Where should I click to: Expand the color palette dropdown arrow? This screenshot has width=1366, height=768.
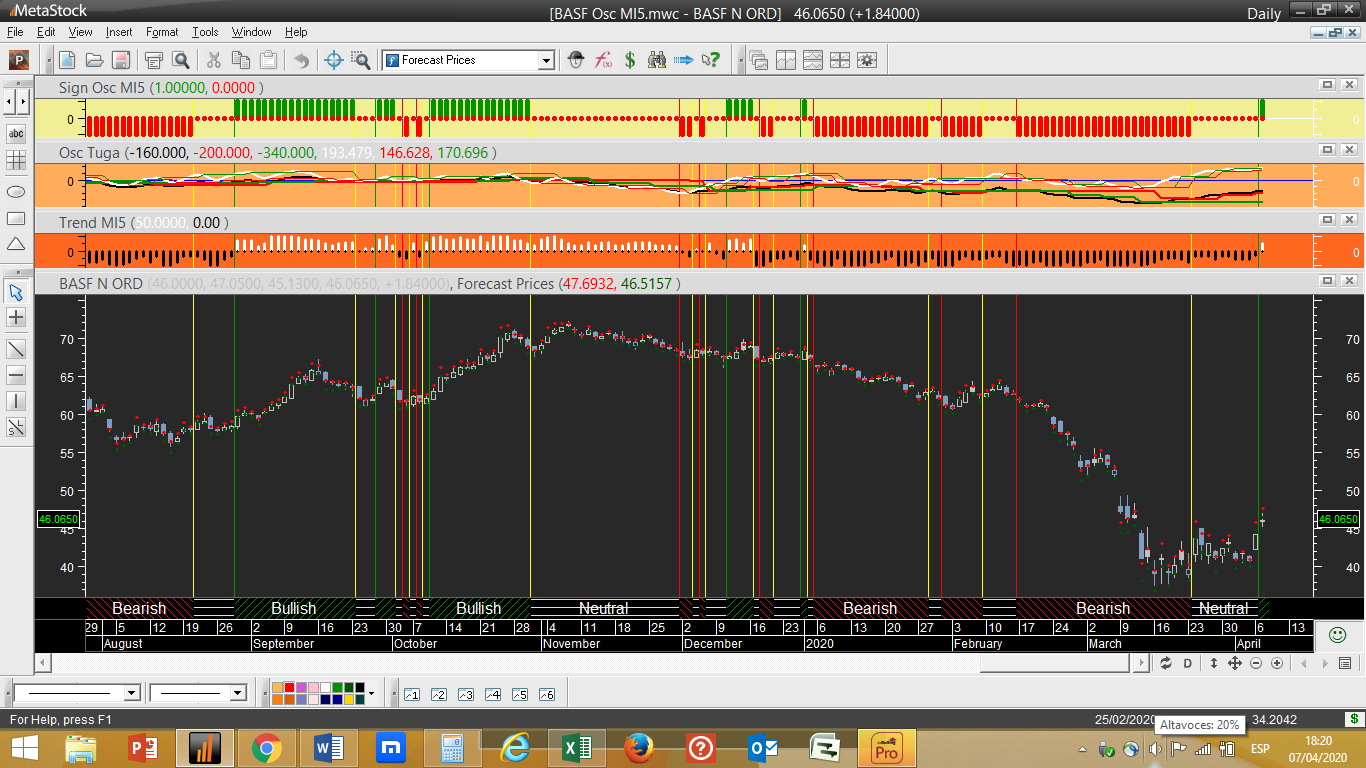(371, 693)
